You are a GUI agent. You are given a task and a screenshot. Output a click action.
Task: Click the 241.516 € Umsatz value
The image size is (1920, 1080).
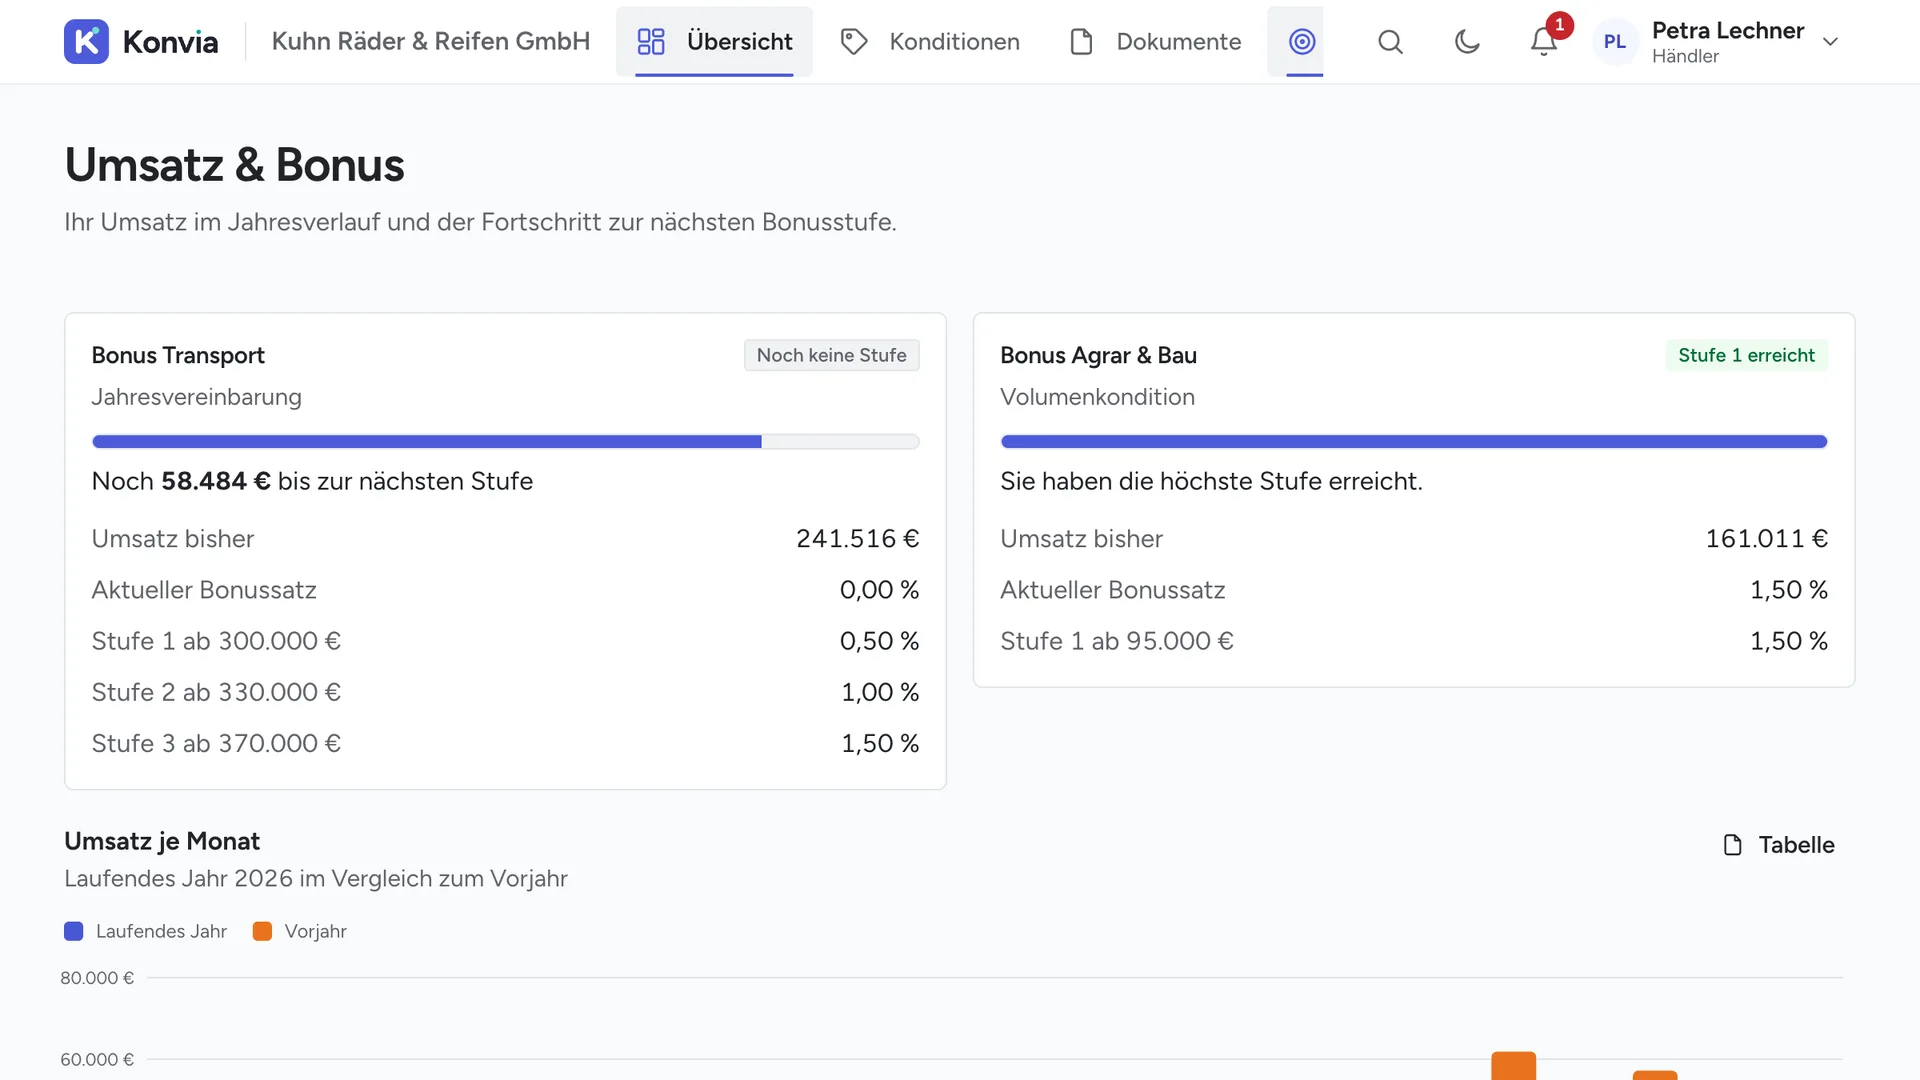(857, 538)
